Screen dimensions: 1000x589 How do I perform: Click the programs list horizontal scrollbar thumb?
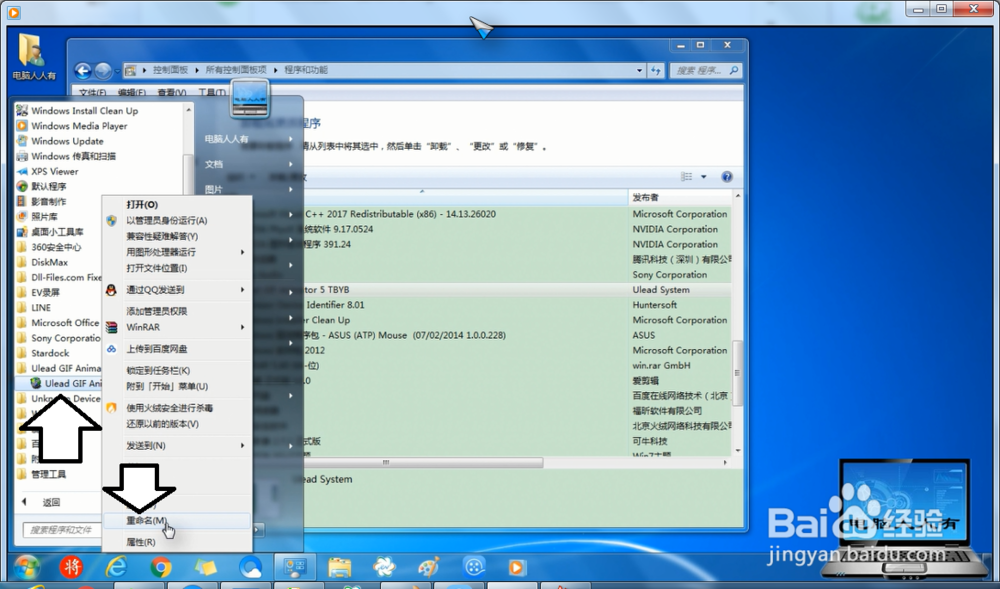(x=386, y=463)
